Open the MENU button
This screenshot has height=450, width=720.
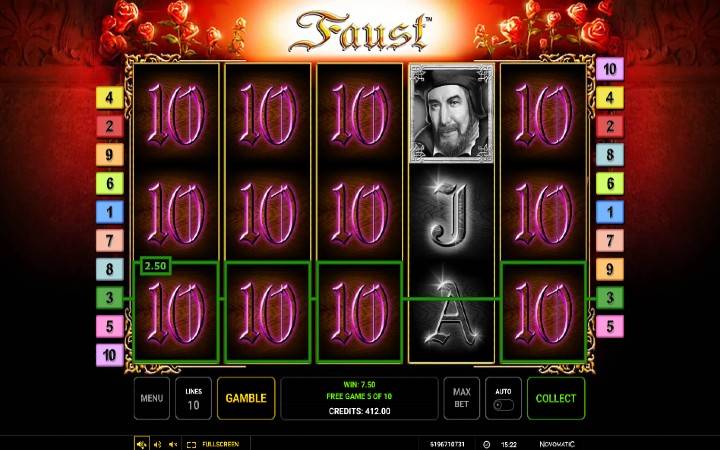[x=152, y=398]
